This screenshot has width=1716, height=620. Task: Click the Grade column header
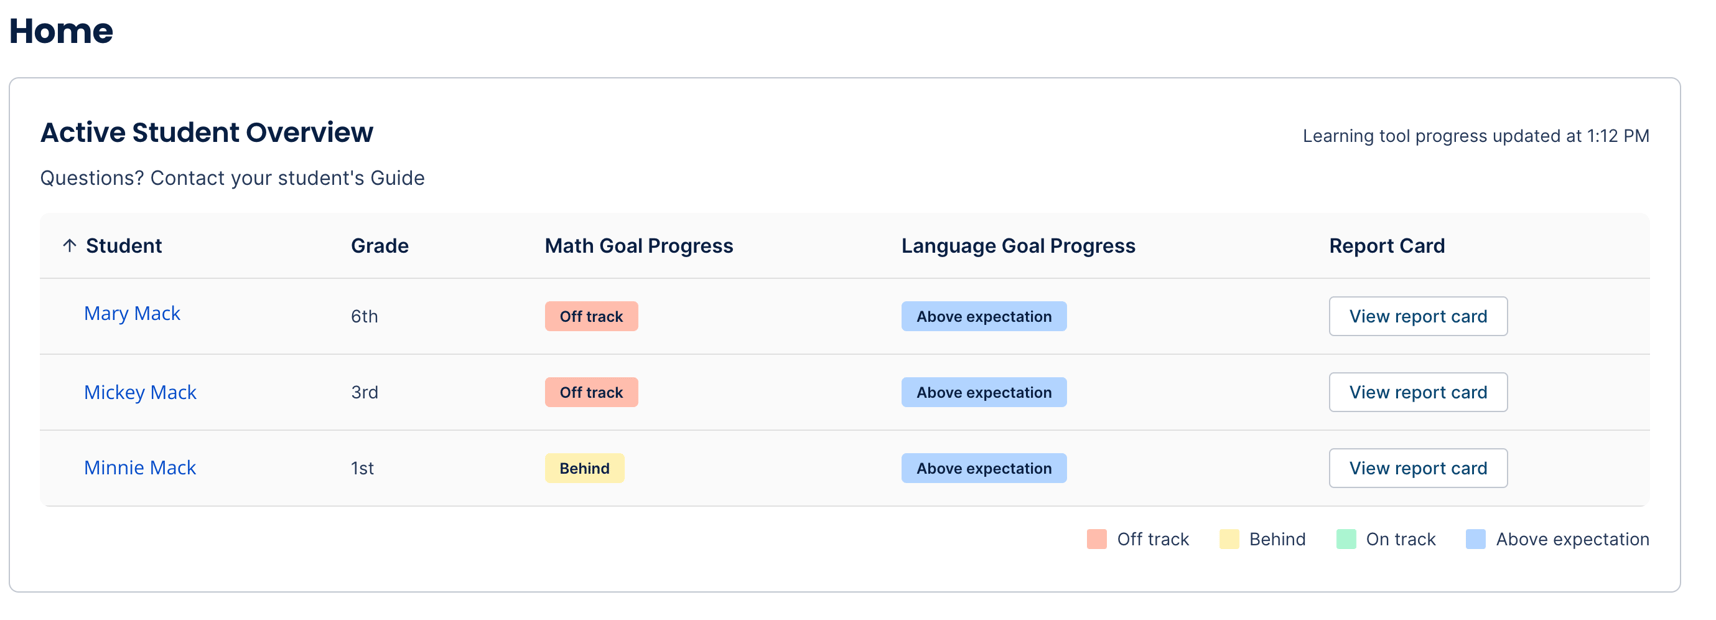point(379,245)
